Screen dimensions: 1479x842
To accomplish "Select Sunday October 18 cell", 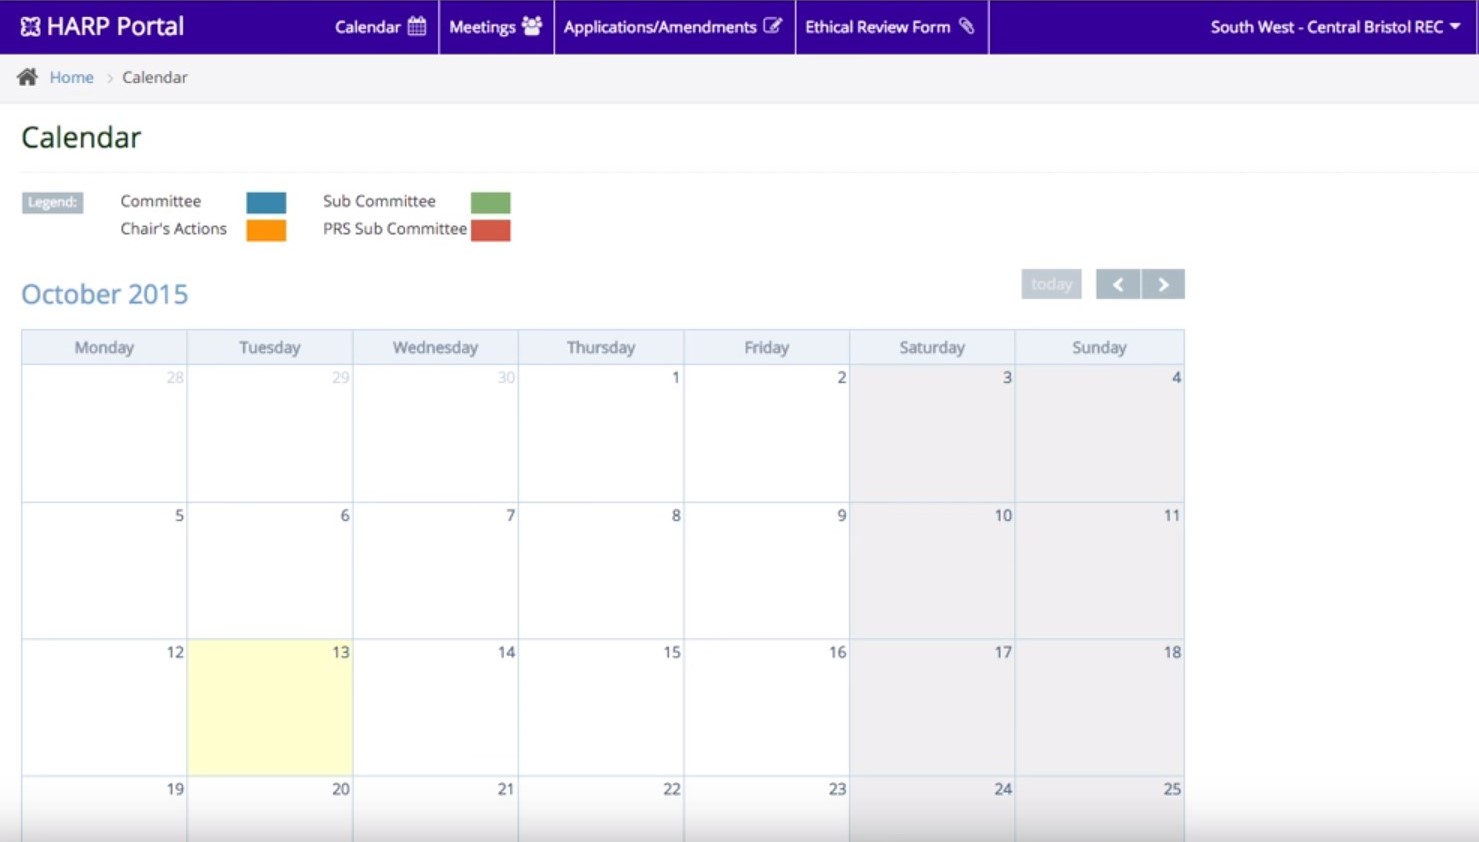I will tap(1100, 708).
